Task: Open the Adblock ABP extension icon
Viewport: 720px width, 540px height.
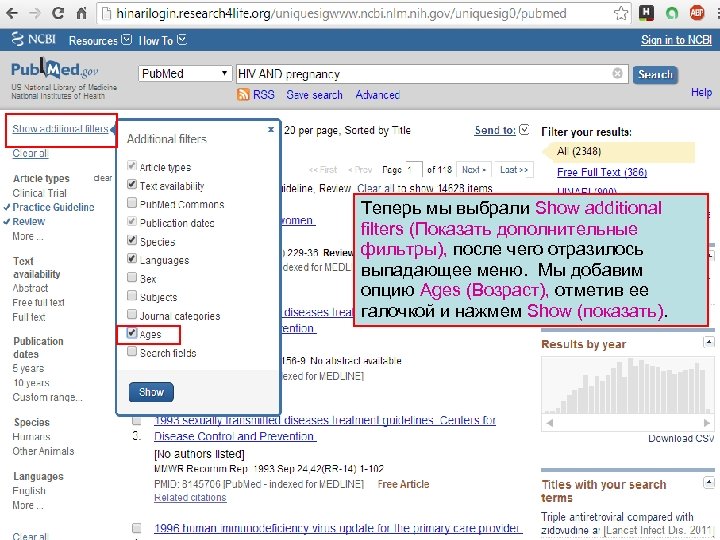Action: (697, 13)
